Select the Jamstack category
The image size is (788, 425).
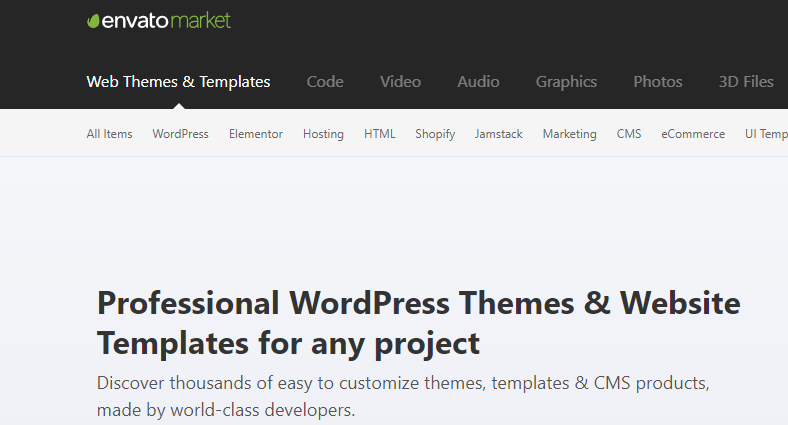click(499, 134)
